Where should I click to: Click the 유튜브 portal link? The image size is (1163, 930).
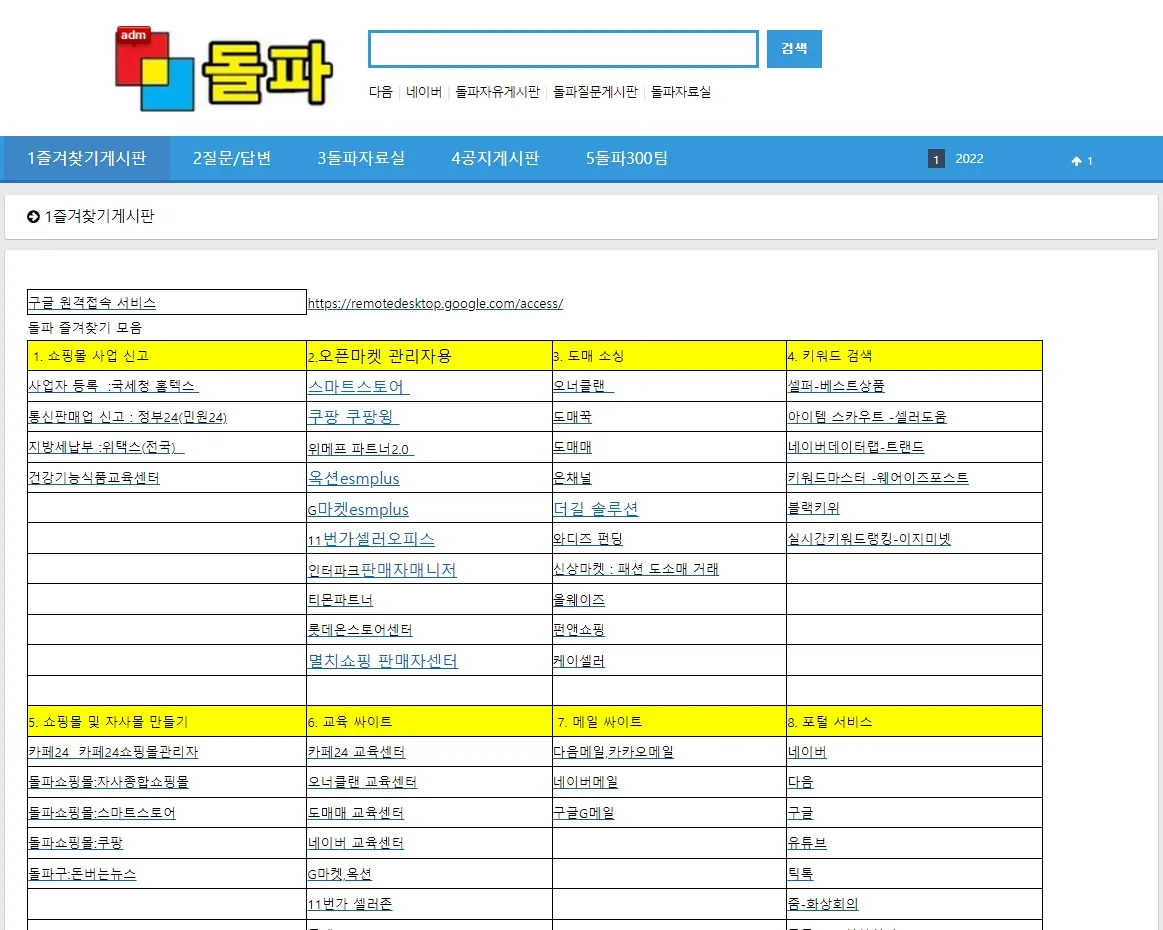pyautogui.click(x=807, y=843)
